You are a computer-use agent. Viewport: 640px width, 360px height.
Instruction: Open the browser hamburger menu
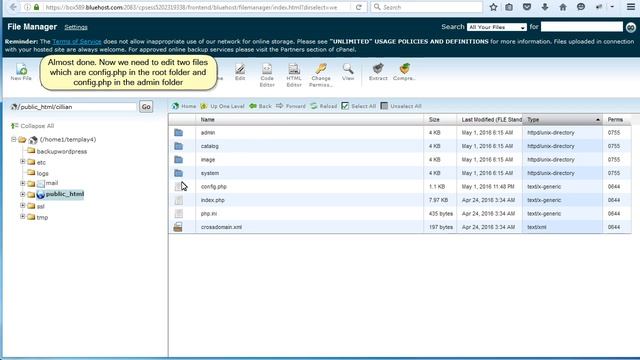coord(631,7)
